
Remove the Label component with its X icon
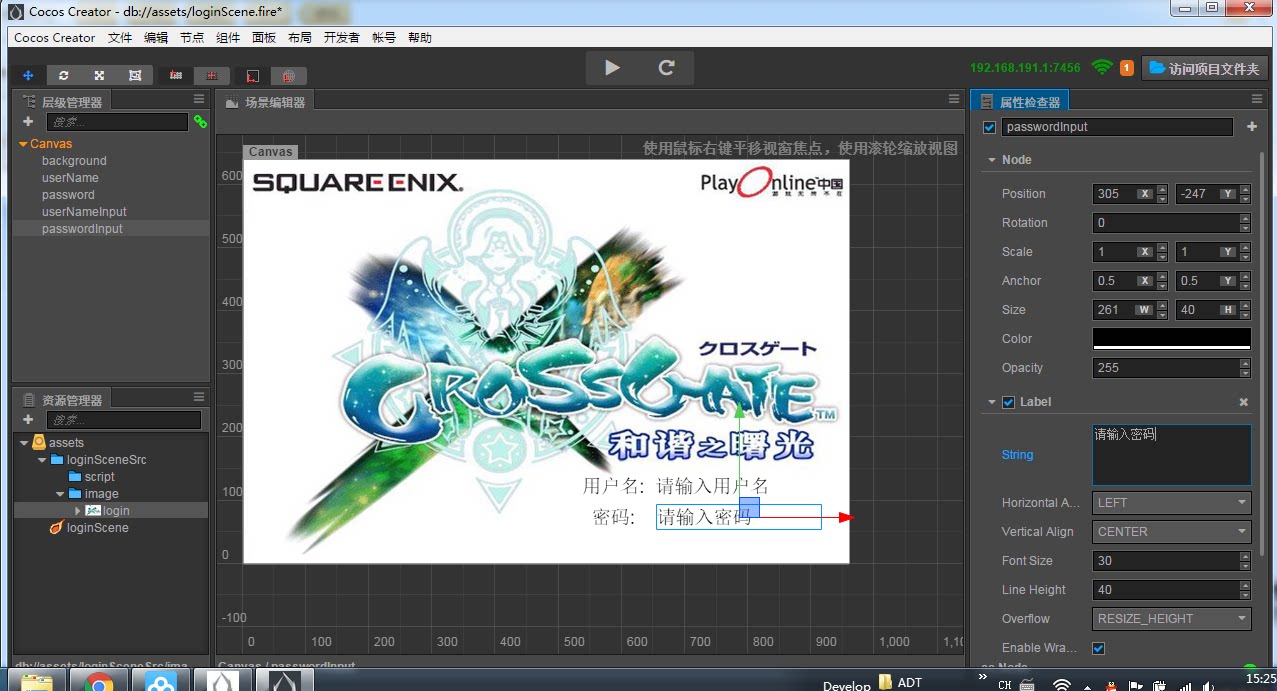click(1244, 402)
